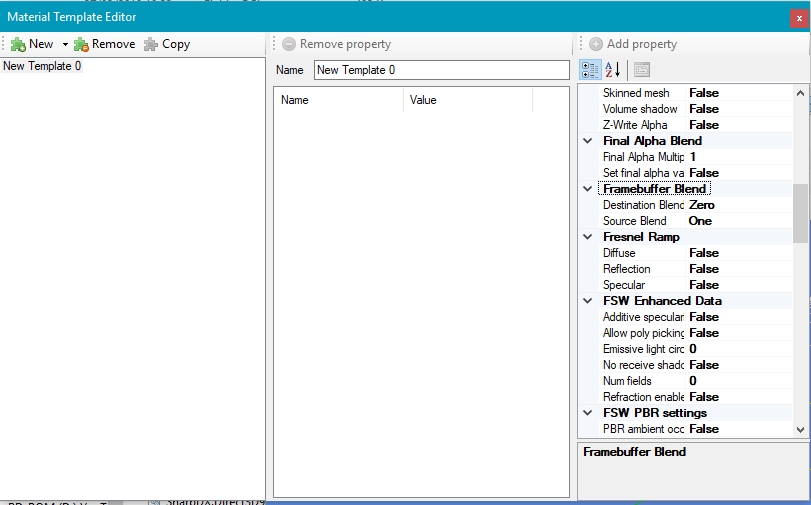Viewport: 811px width, 505px height.
Task: Collapse the Fresnel Ramp category
Action: click(587, 237)
